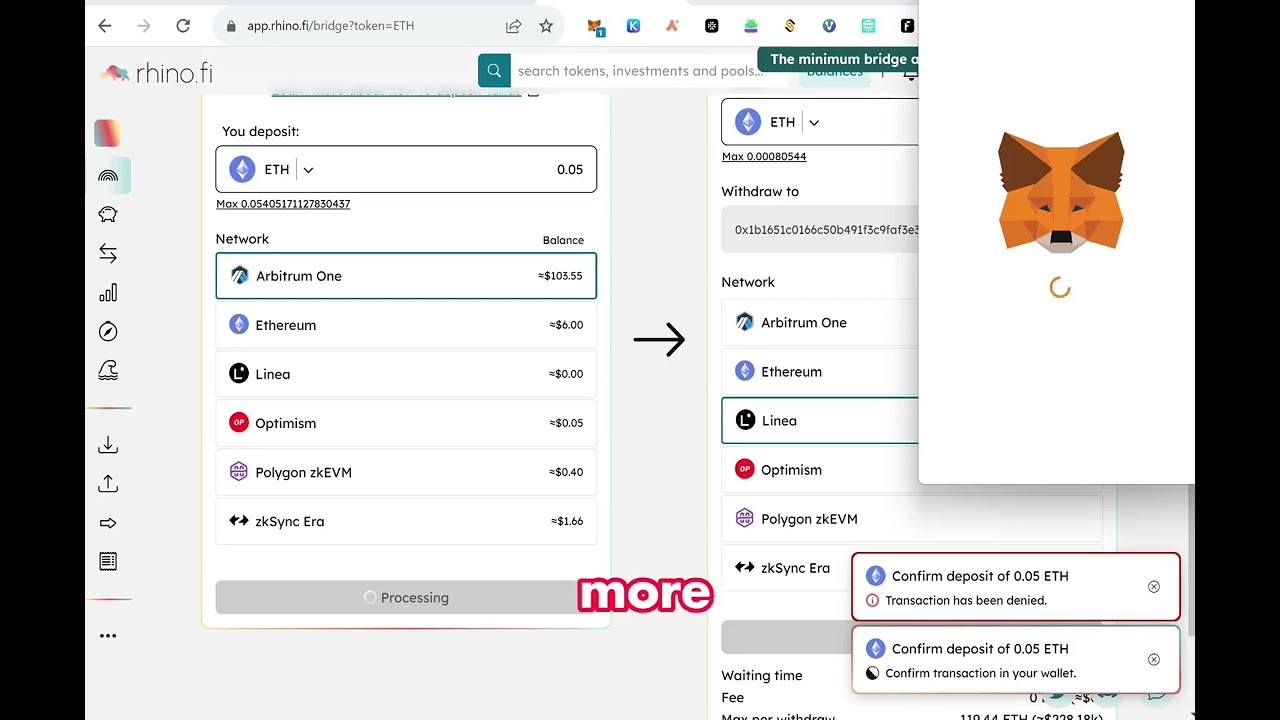The width and height of the screenshot is (1280, 720).
Task: Click the ≈$1.66 zkSync Era balance
Action: (x=567, y=521)
